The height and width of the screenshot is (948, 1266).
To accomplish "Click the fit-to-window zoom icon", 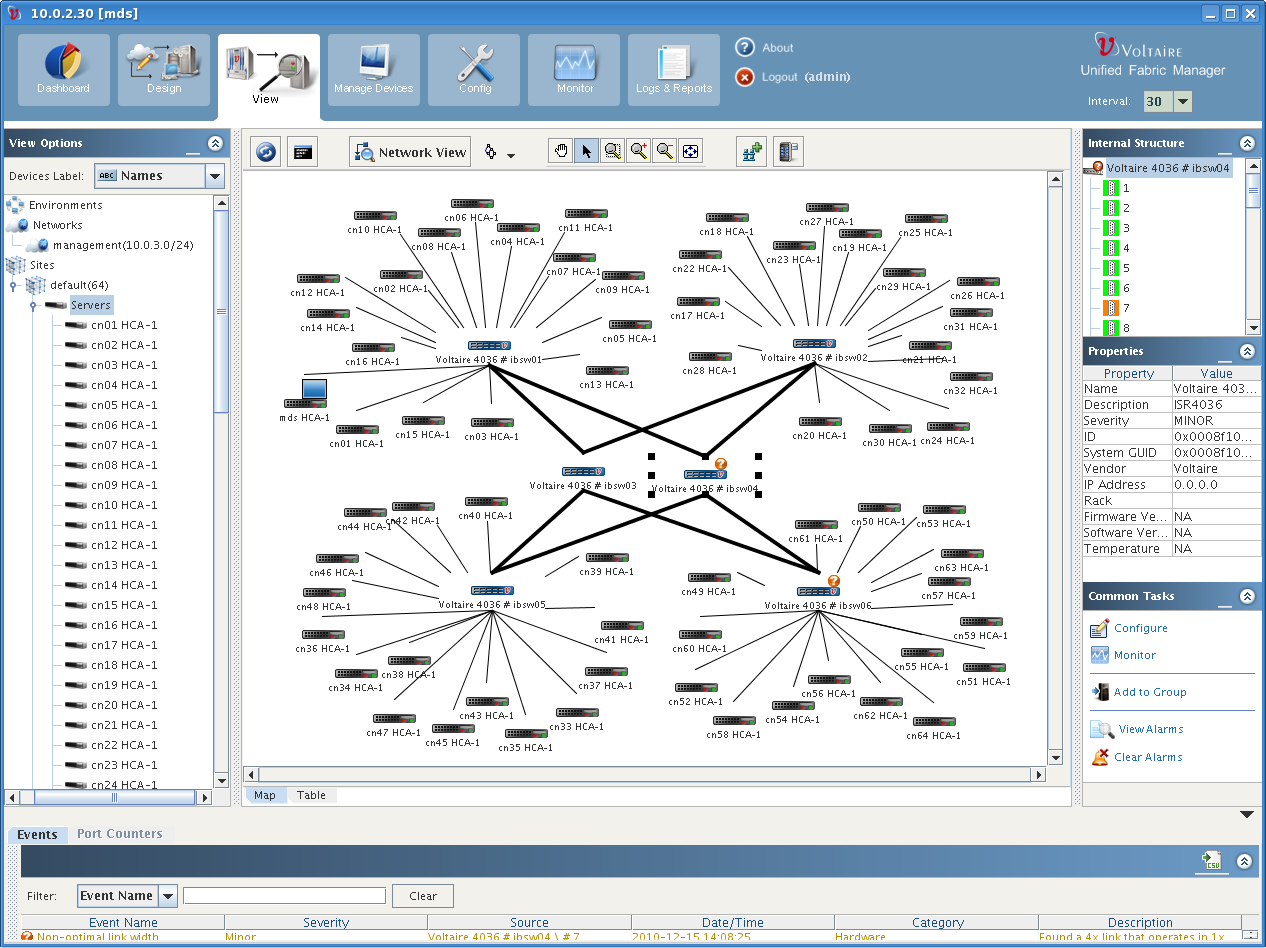I will point(691,152).
